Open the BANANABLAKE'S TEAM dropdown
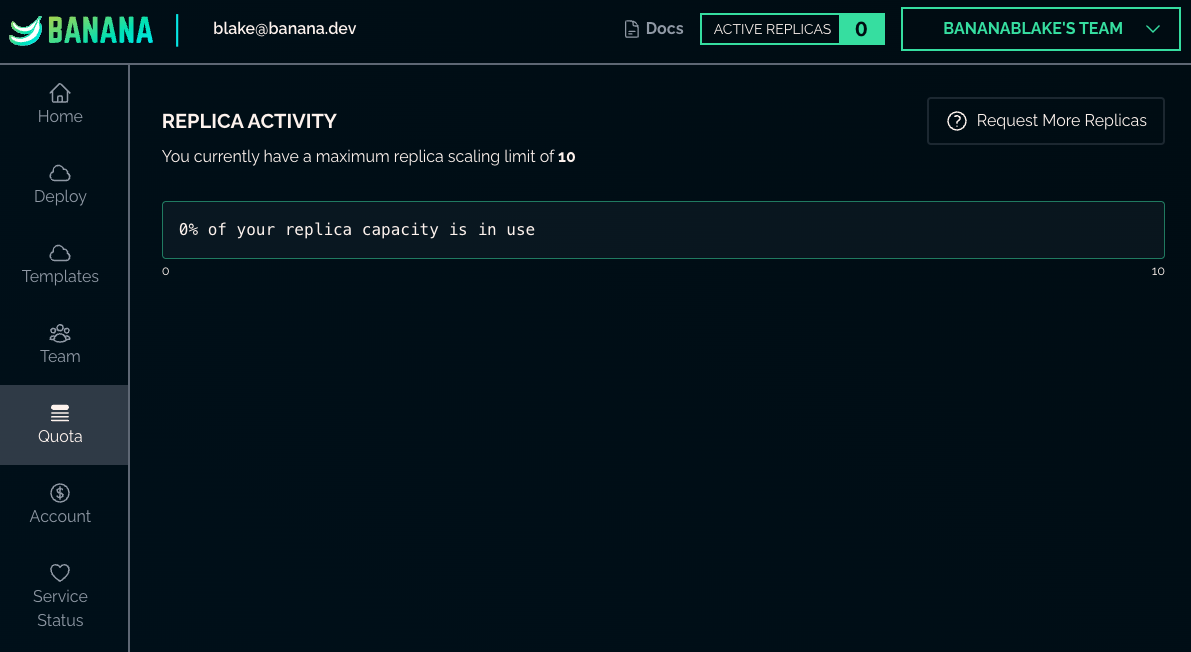The height and width of the screenshot is (652, 1191). [x=1032, y=29]
